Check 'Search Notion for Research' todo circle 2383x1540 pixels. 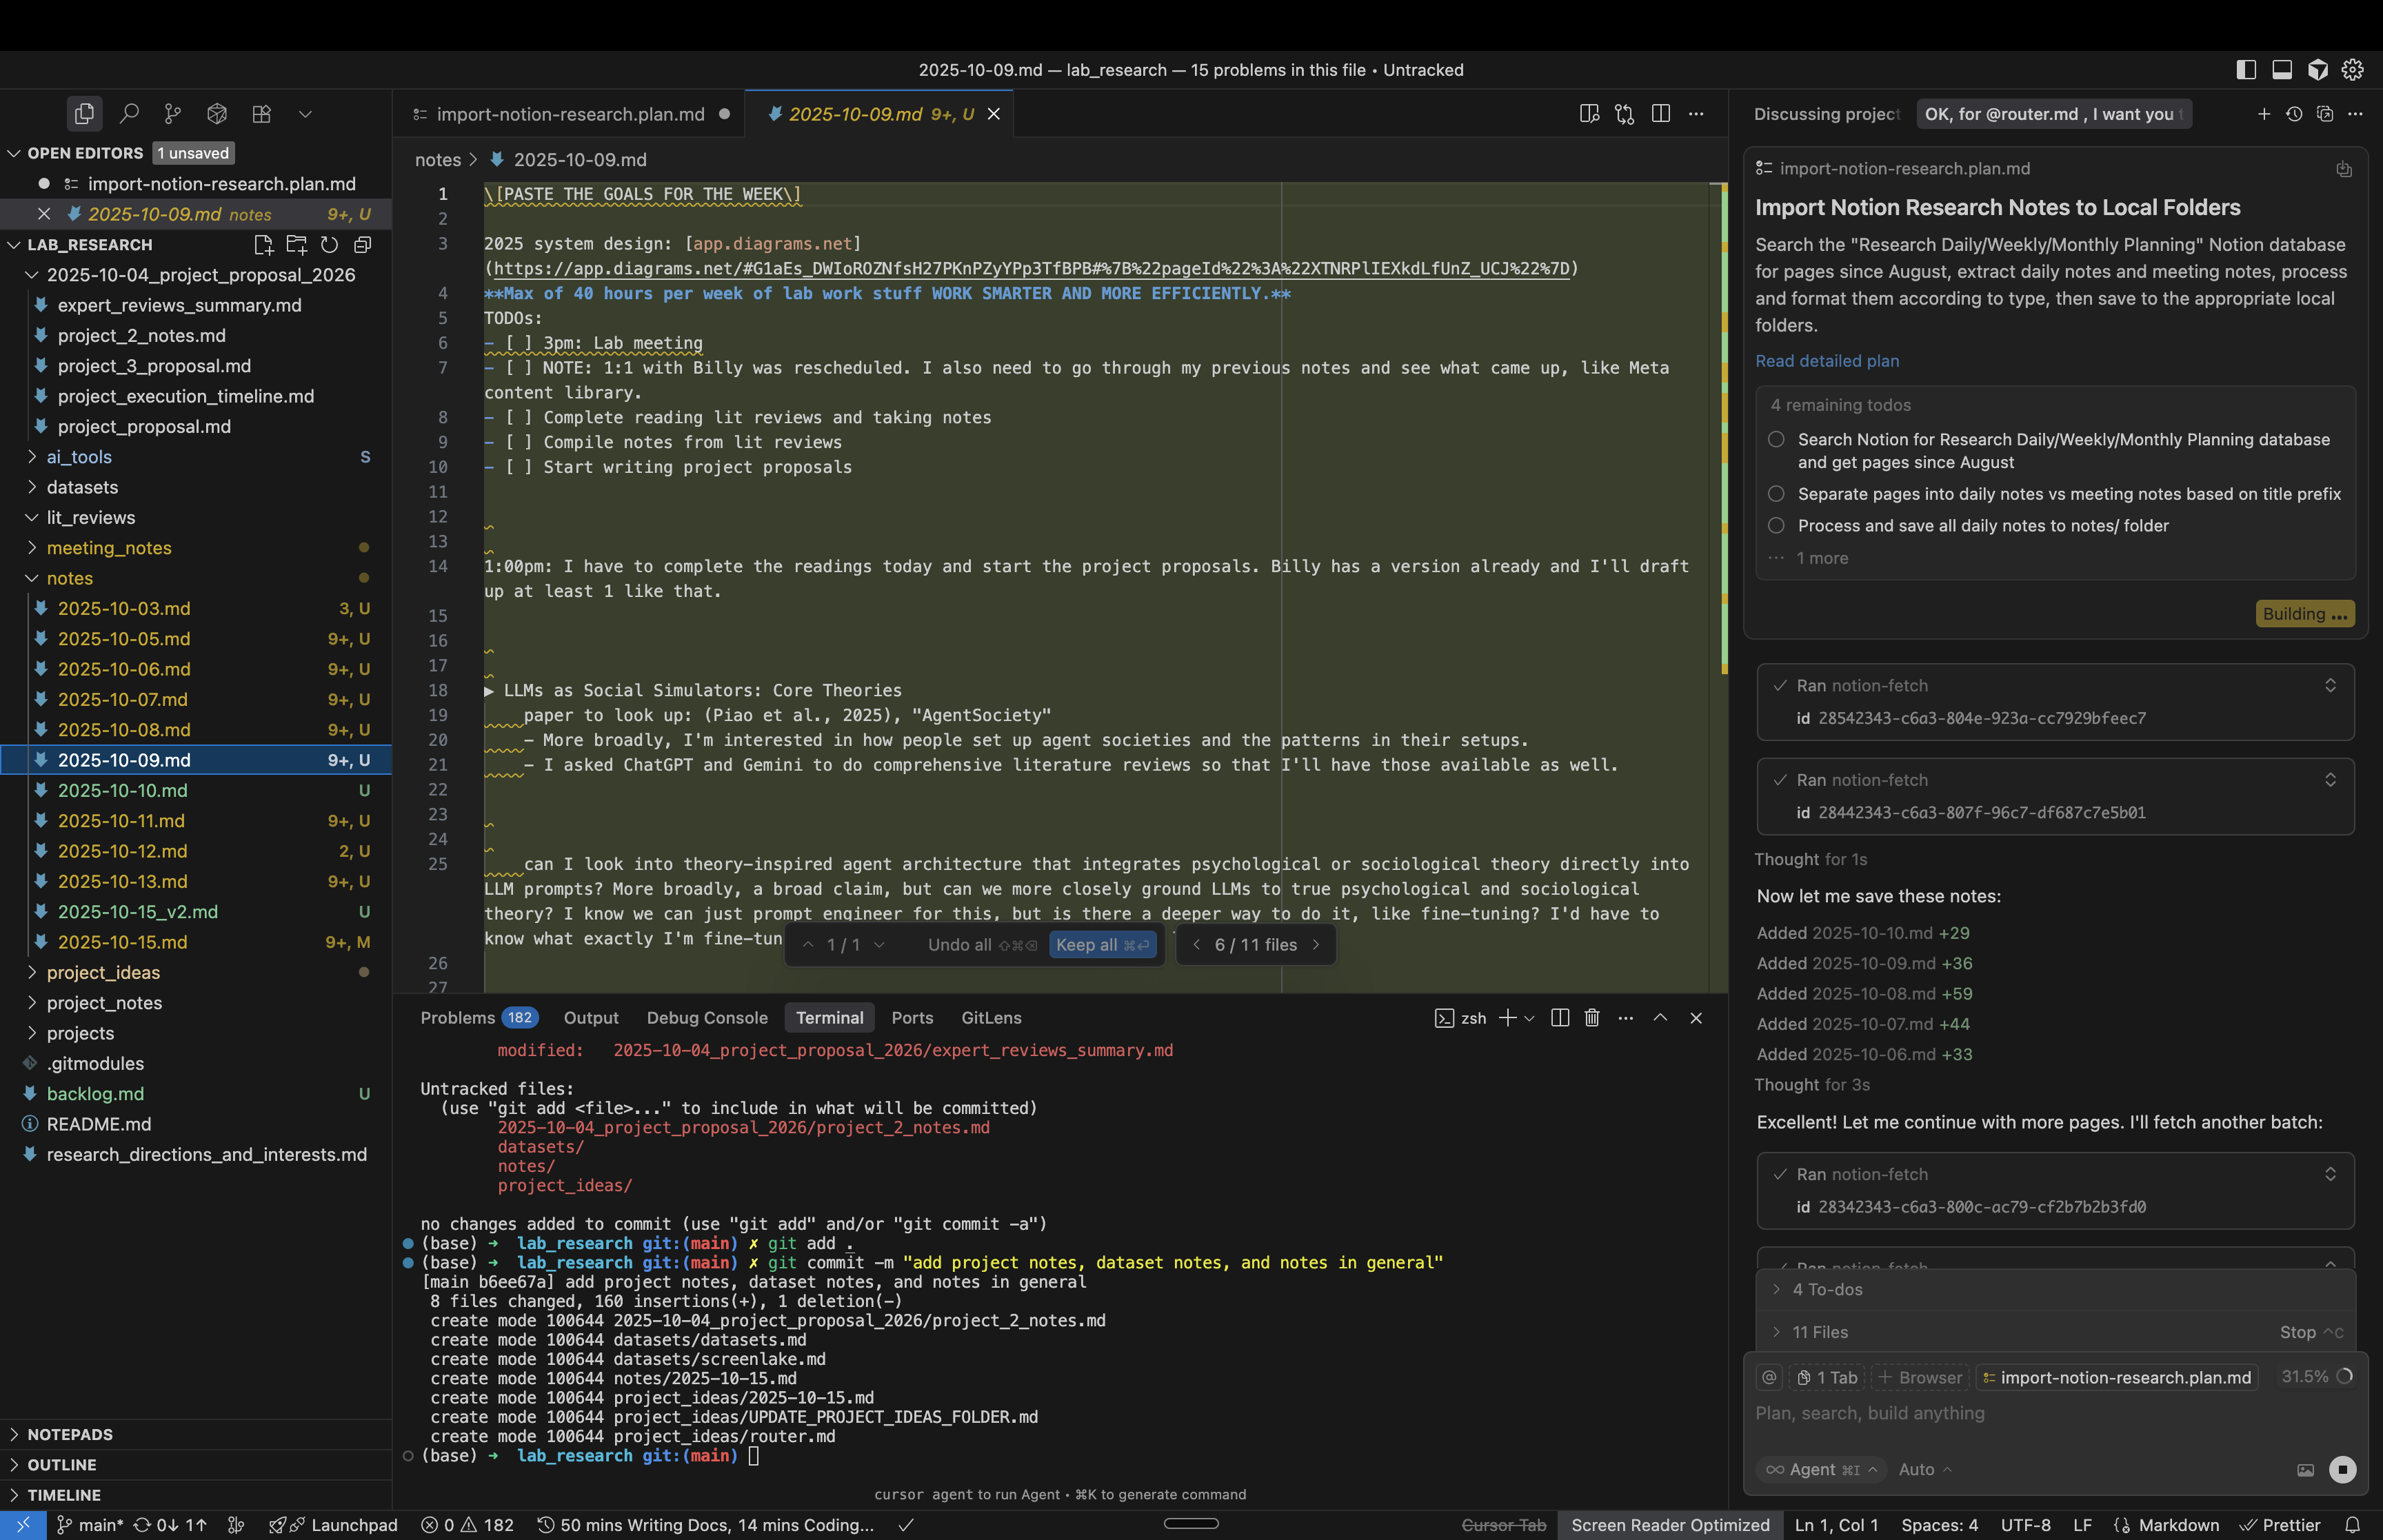(1776, 440)
